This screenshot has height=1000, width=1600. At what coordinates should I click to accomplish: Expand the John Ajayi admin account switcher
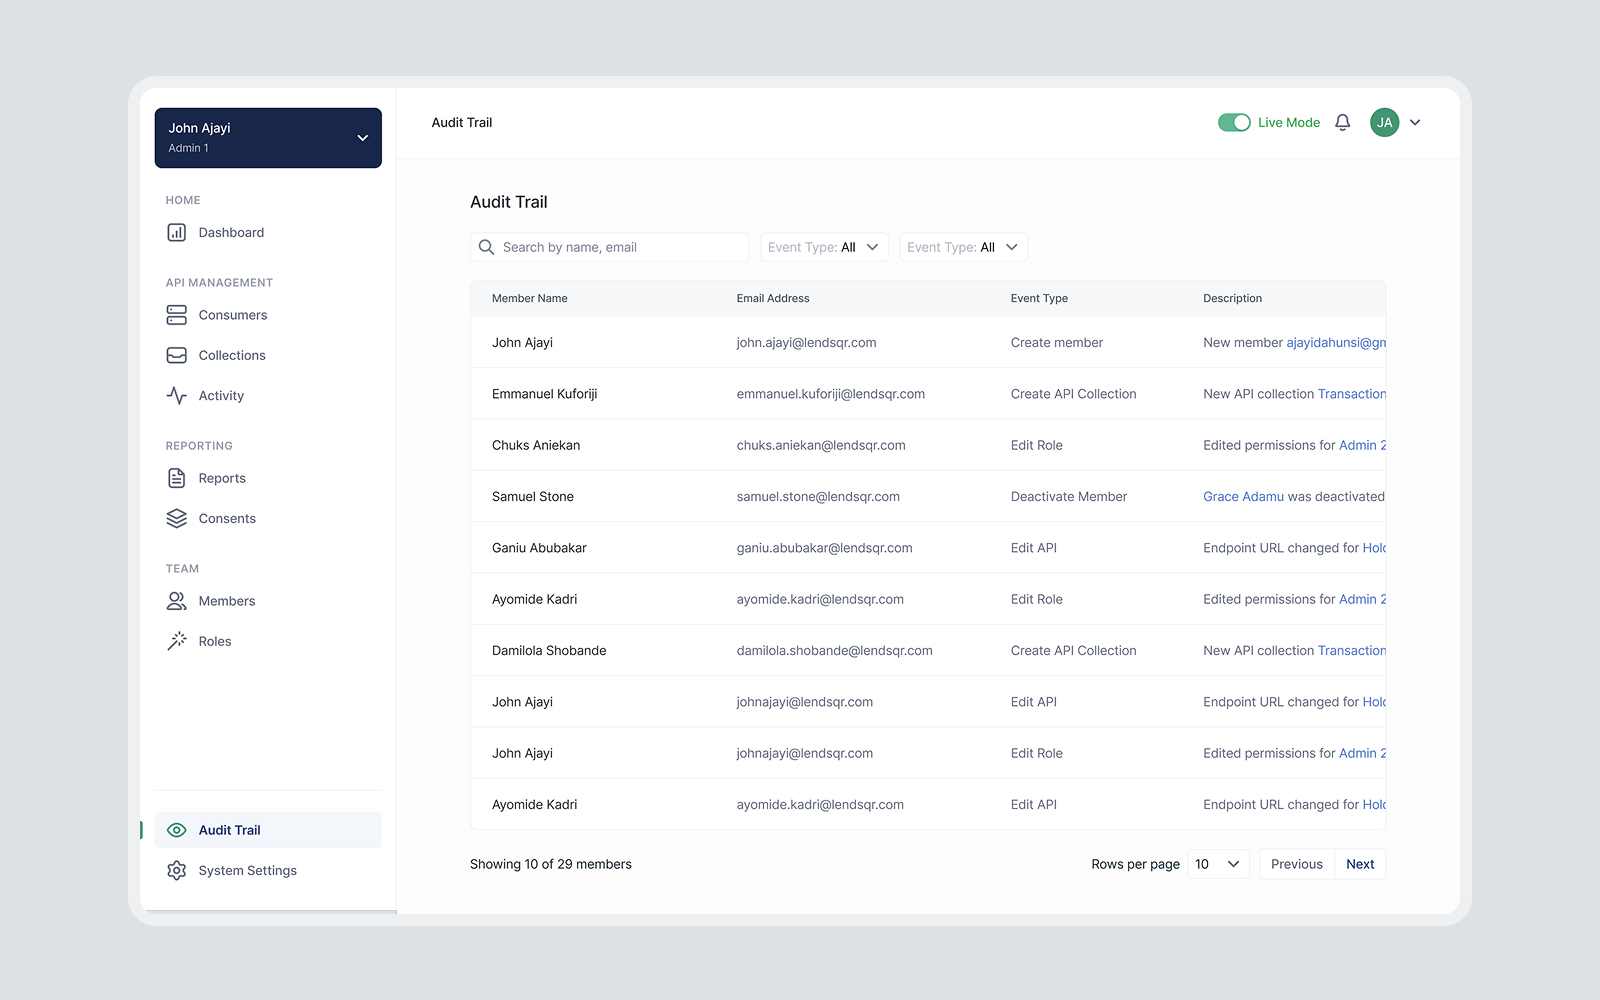click(x=267, y=137)
